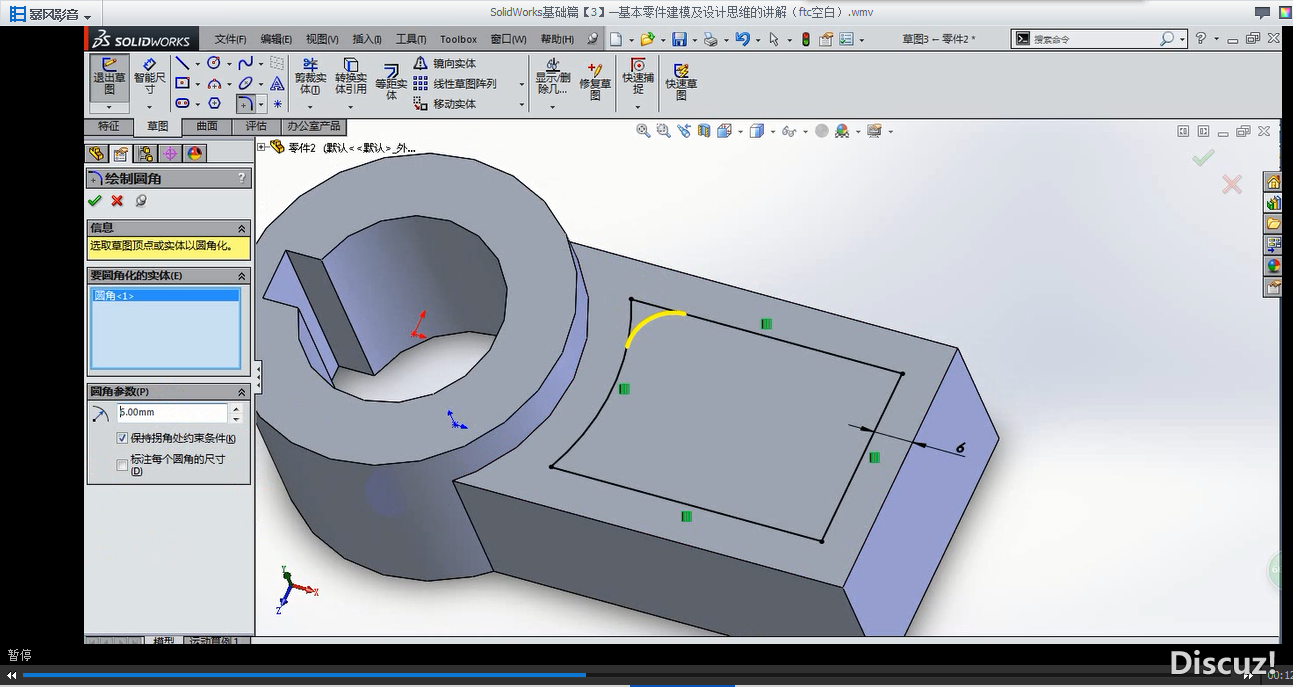This screenshot has height=687, width=1293.
Task: Select the Line sketch tool
Action: click(x=183, y=63)
